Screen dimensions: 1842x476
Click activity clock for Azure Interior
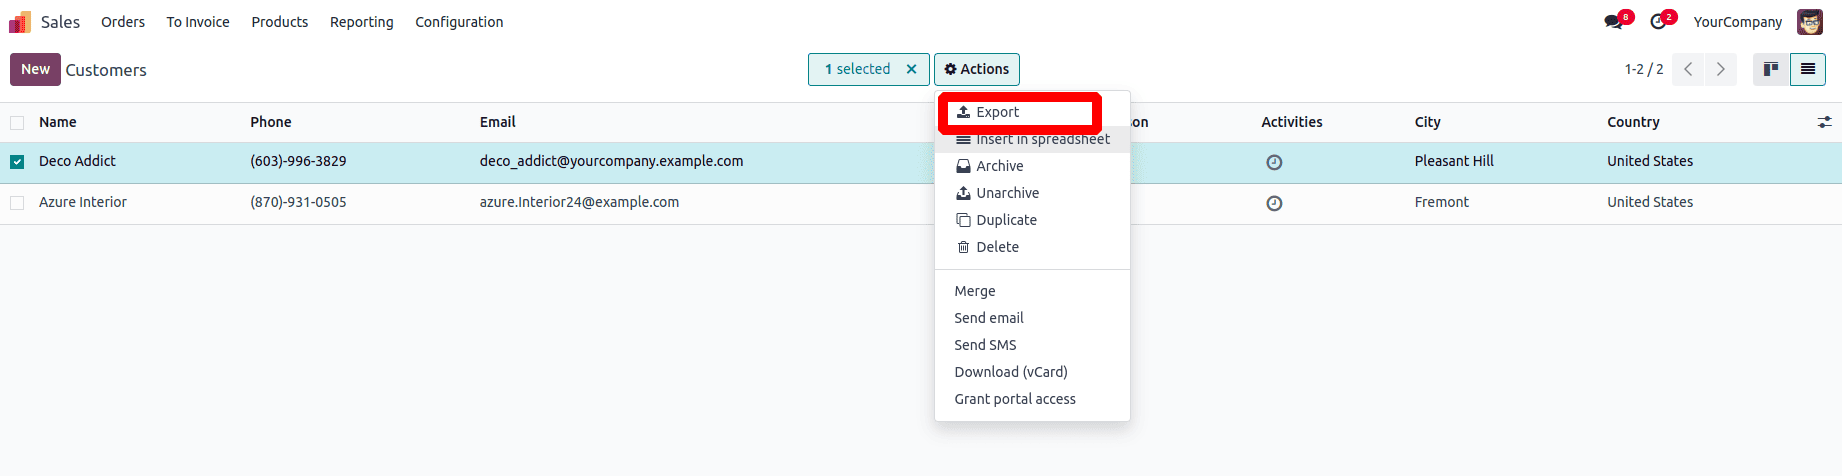(x=1274, y=203)
